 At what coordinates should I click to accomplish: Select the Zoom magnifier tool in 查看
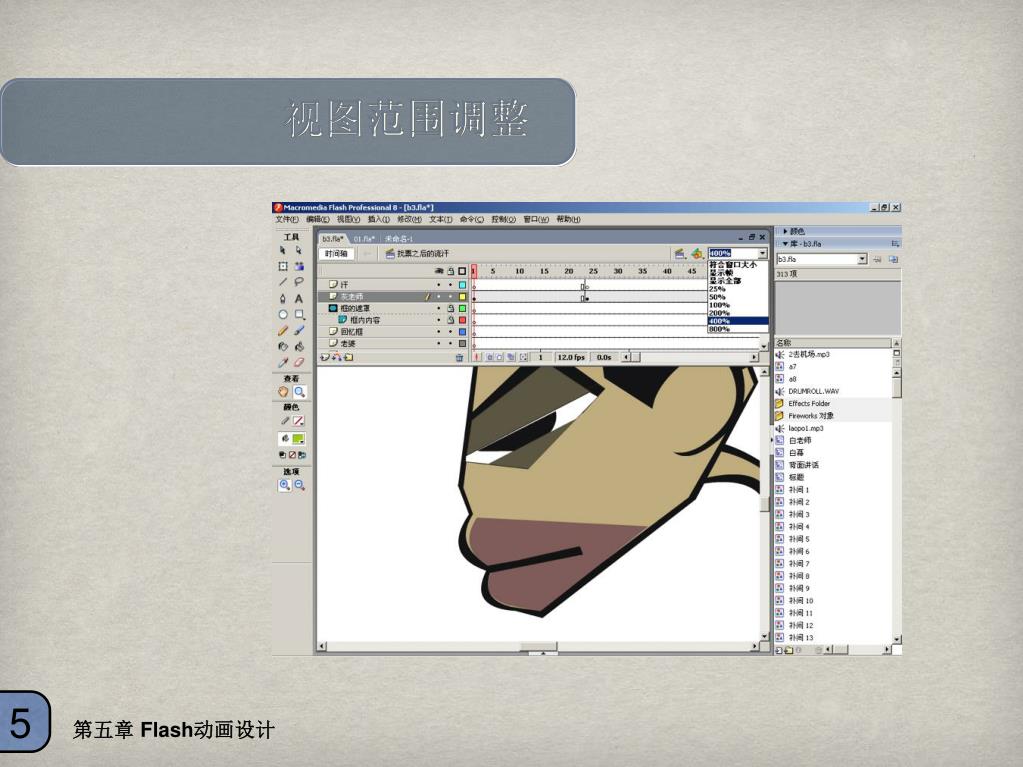click(x=299, y=392)
